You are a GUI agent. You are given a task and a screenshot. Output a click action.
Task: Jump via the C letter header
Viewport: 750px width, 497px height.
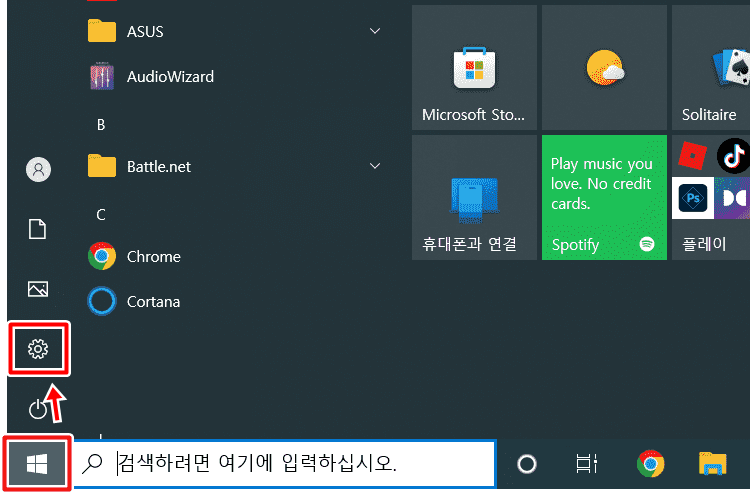(101, 215)
